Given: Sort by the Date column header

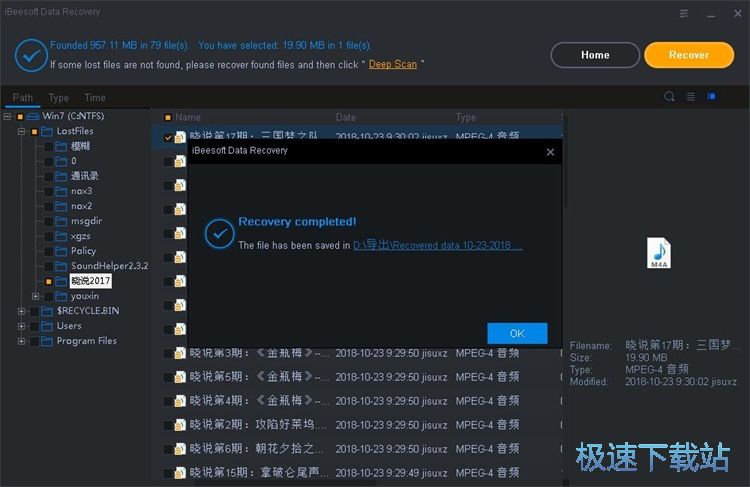Looking at the screenshot, I should point(346,117).
